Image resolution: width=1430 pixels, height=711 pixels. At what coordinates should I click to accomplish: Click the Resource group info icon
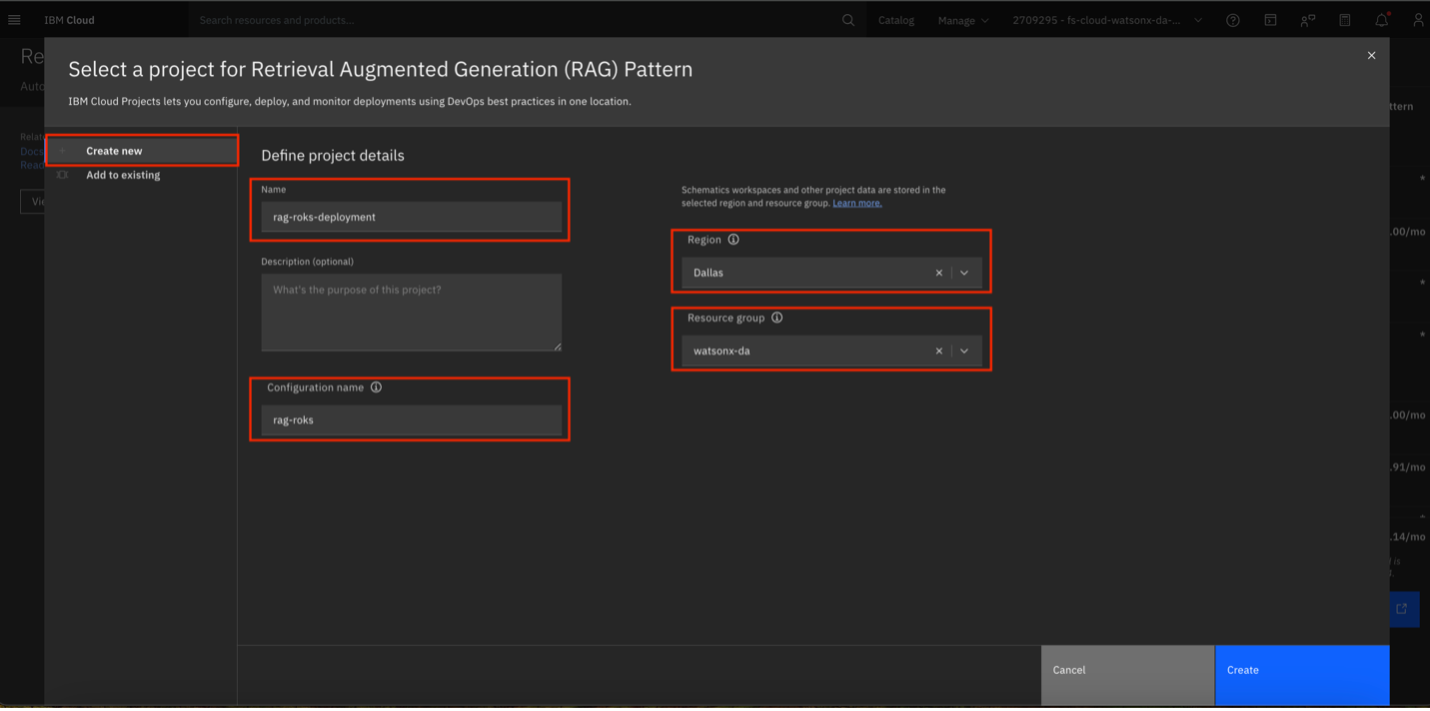[x=777, y=318]
